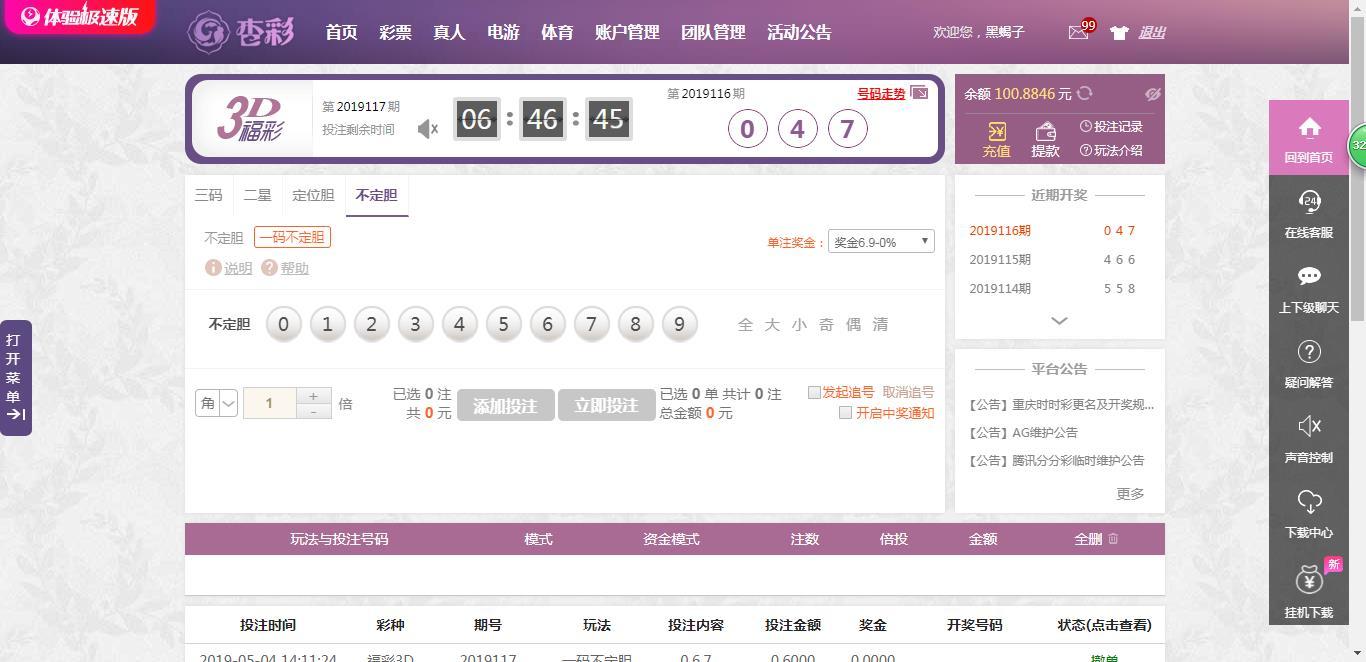The width and height of the screenshot is (1366, 662).
Task: Expand recent draw results chevron
Action: tap(1059, 321)
